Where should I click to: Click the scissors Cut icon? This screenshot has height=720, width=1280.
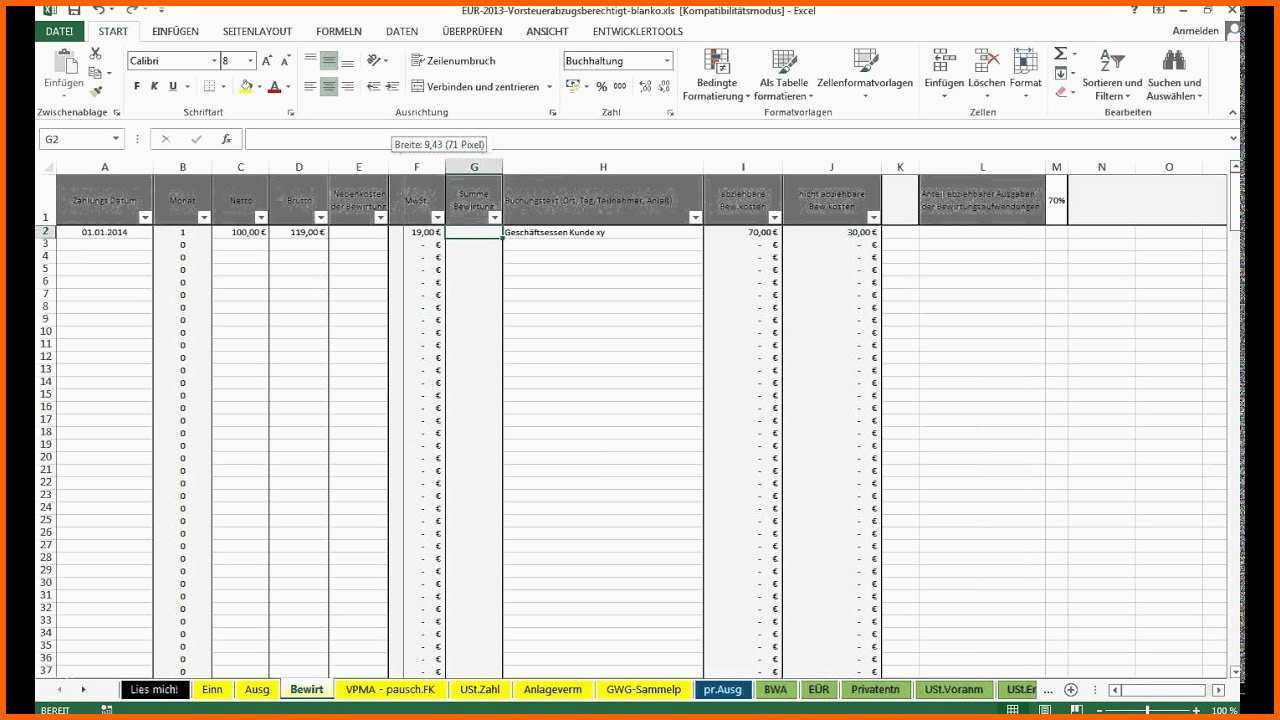point(96,54)
